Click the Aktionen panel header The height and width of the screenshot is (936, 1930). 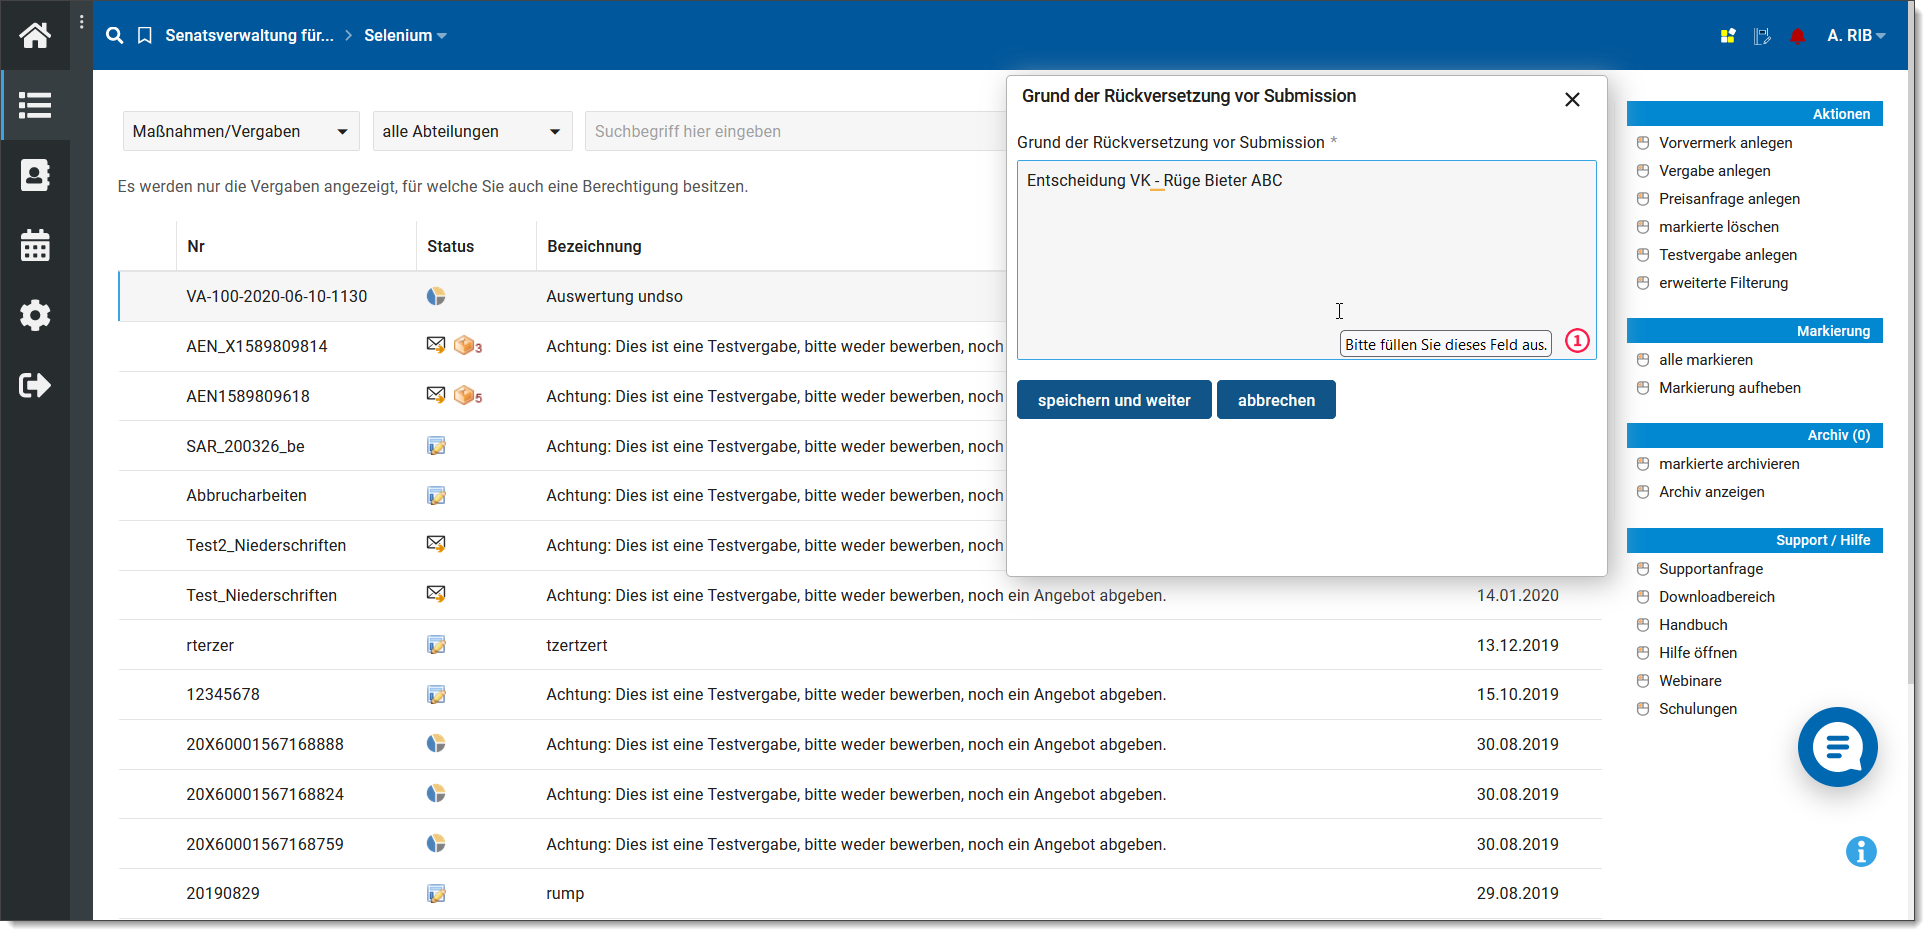pyautogui.click(x=1754, y=114)
